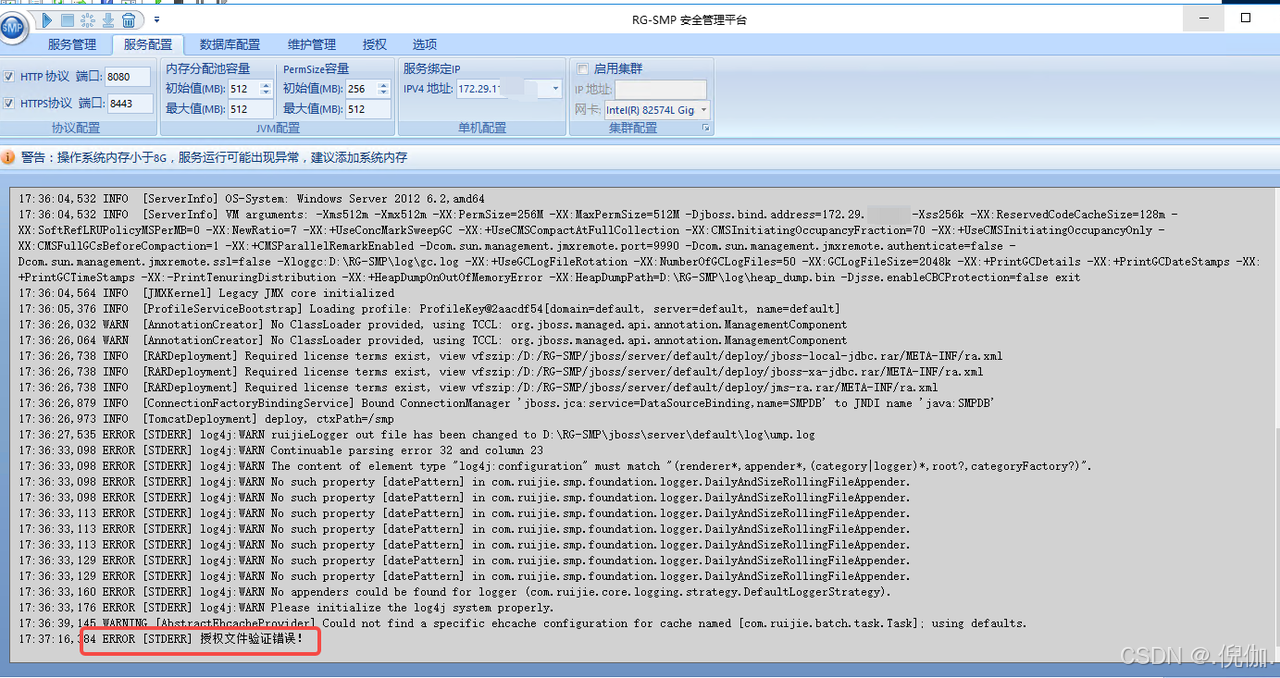This screenshot has height=678, width=1280.
Task: Click the ruijieLogger out file changed log line
Action: coord(417,434)
